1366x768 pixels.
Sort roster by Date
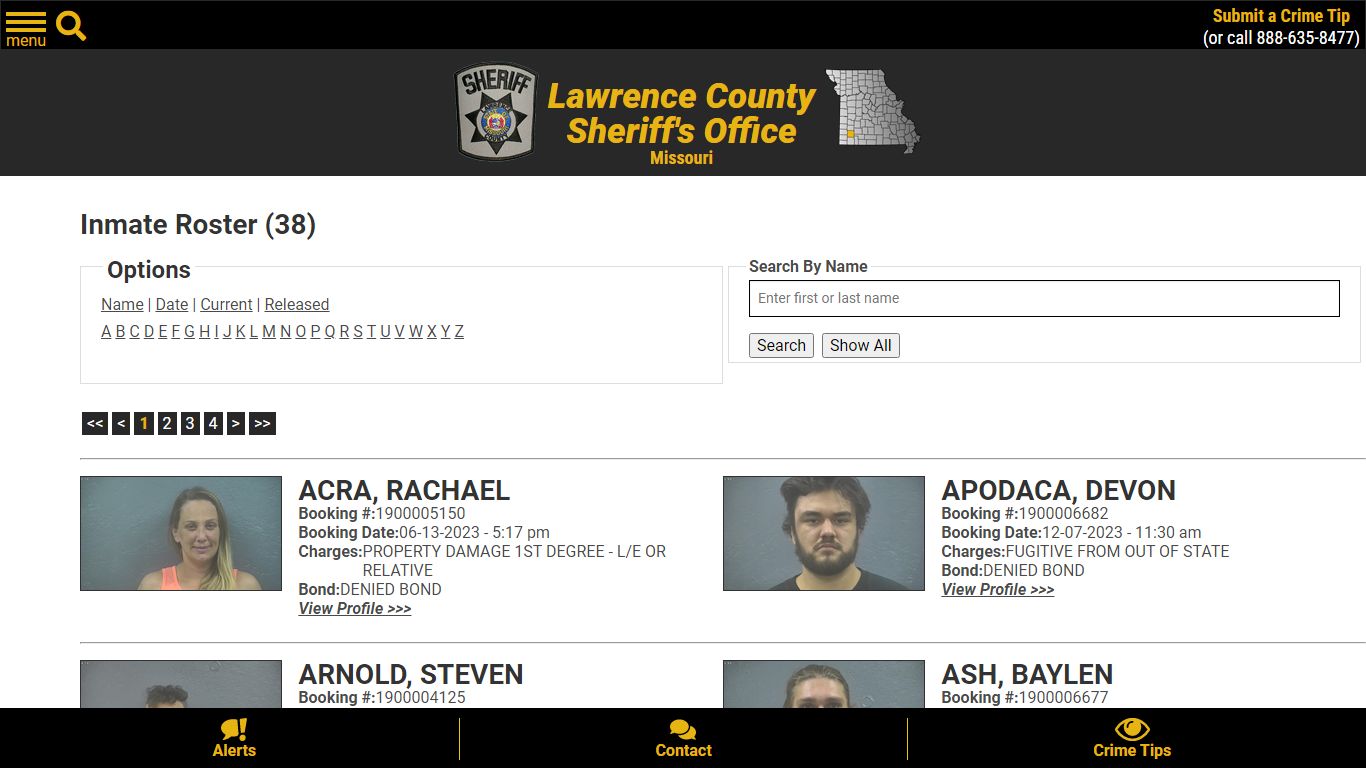point(172,304)
